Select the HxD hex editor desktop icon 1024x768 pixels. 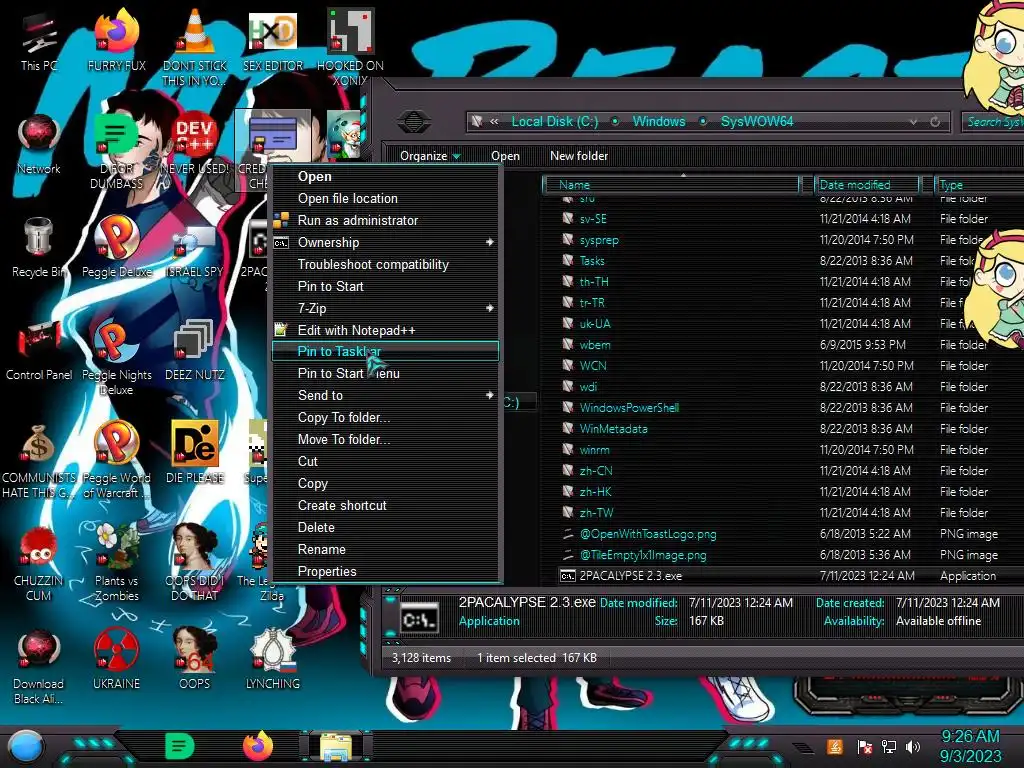click(x=272, y=40)
